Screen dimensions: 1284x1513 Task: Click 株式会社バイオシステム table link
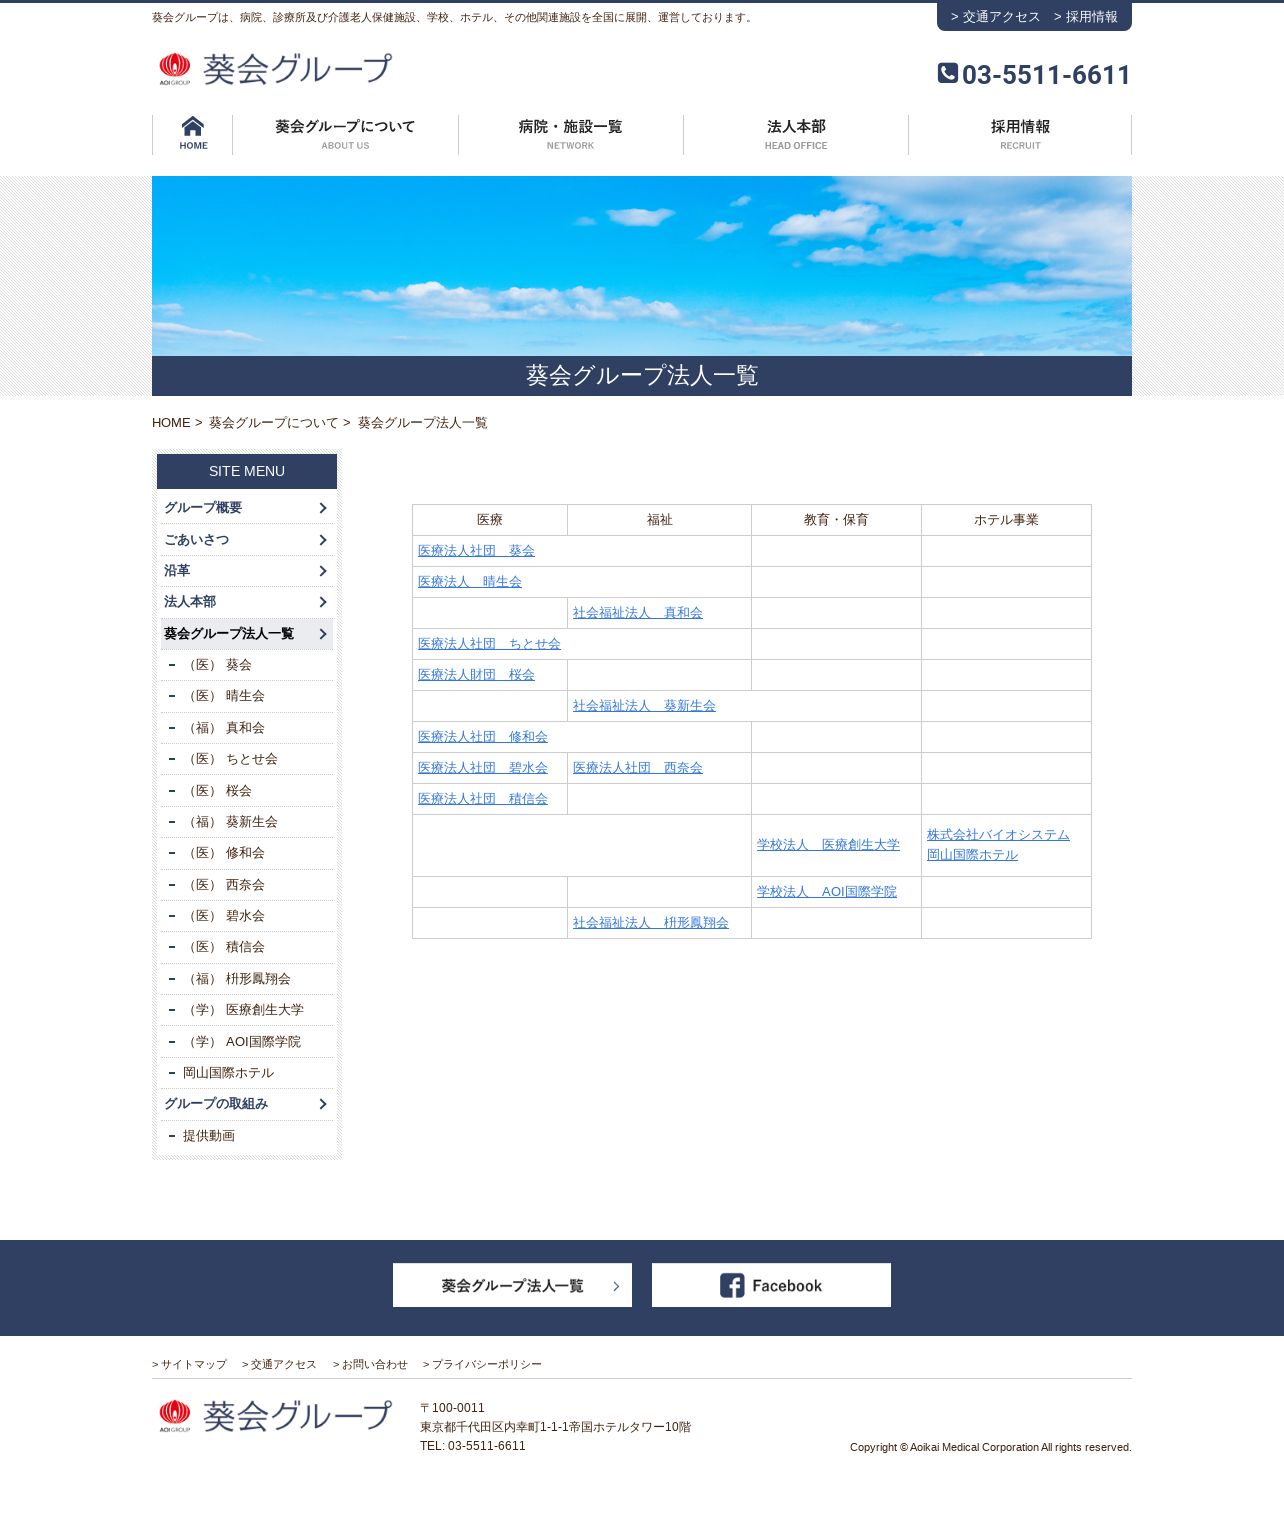pyautogui.click(x=998, y=835)
